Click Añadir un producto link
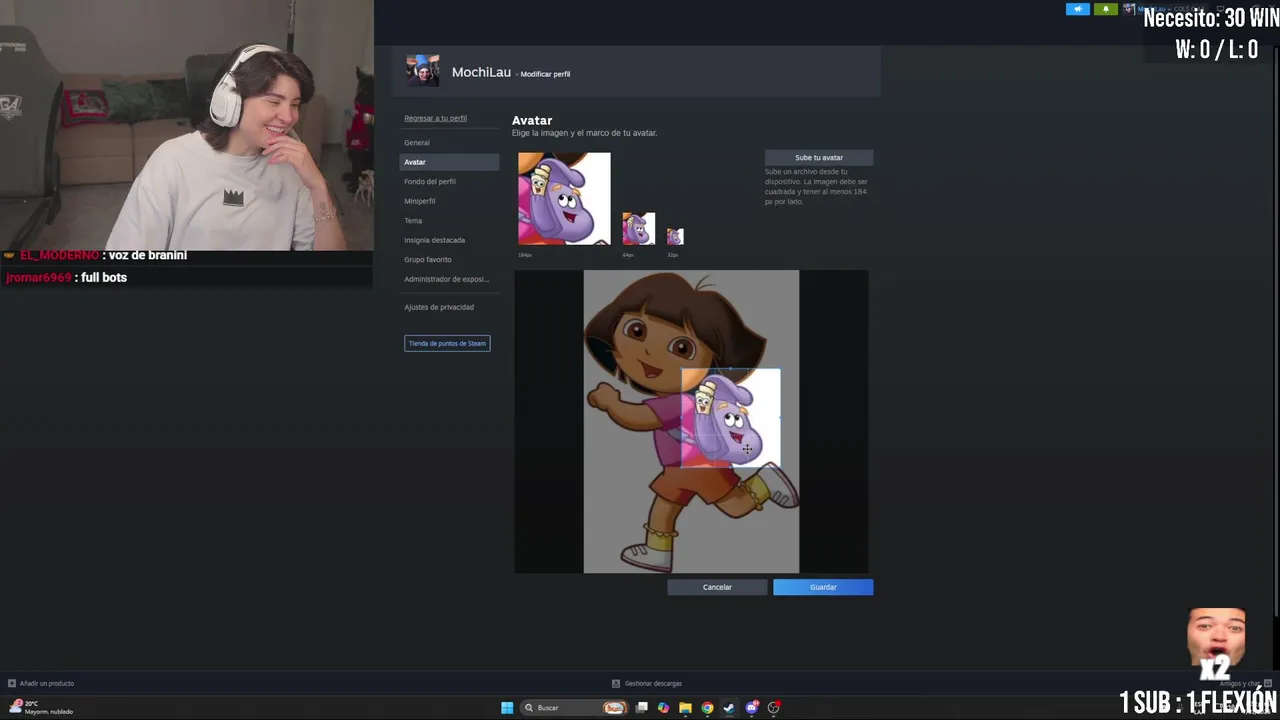Screen dimensions: 1280x720 click(x=47, y=683)
